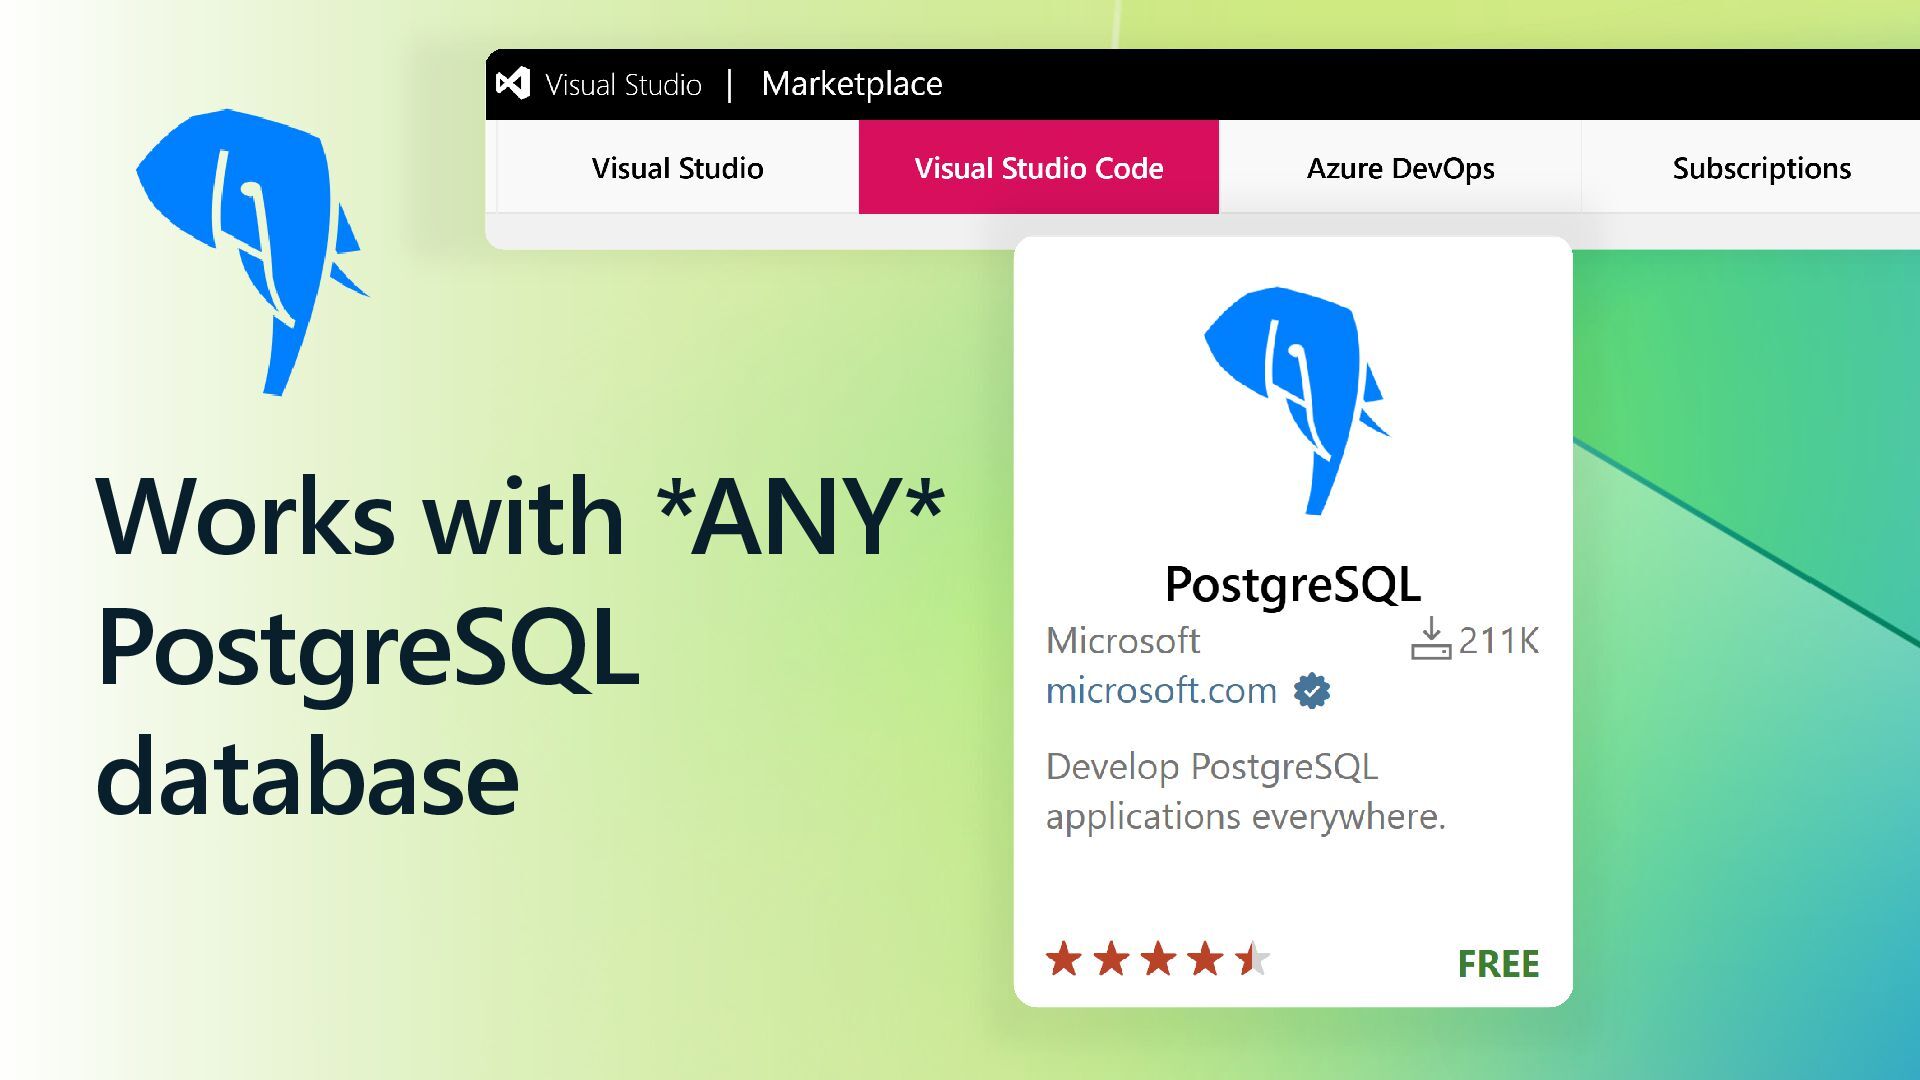Click the first rating star
The height and width of the screenshot is (1080, 1920).
[1064, 959]
